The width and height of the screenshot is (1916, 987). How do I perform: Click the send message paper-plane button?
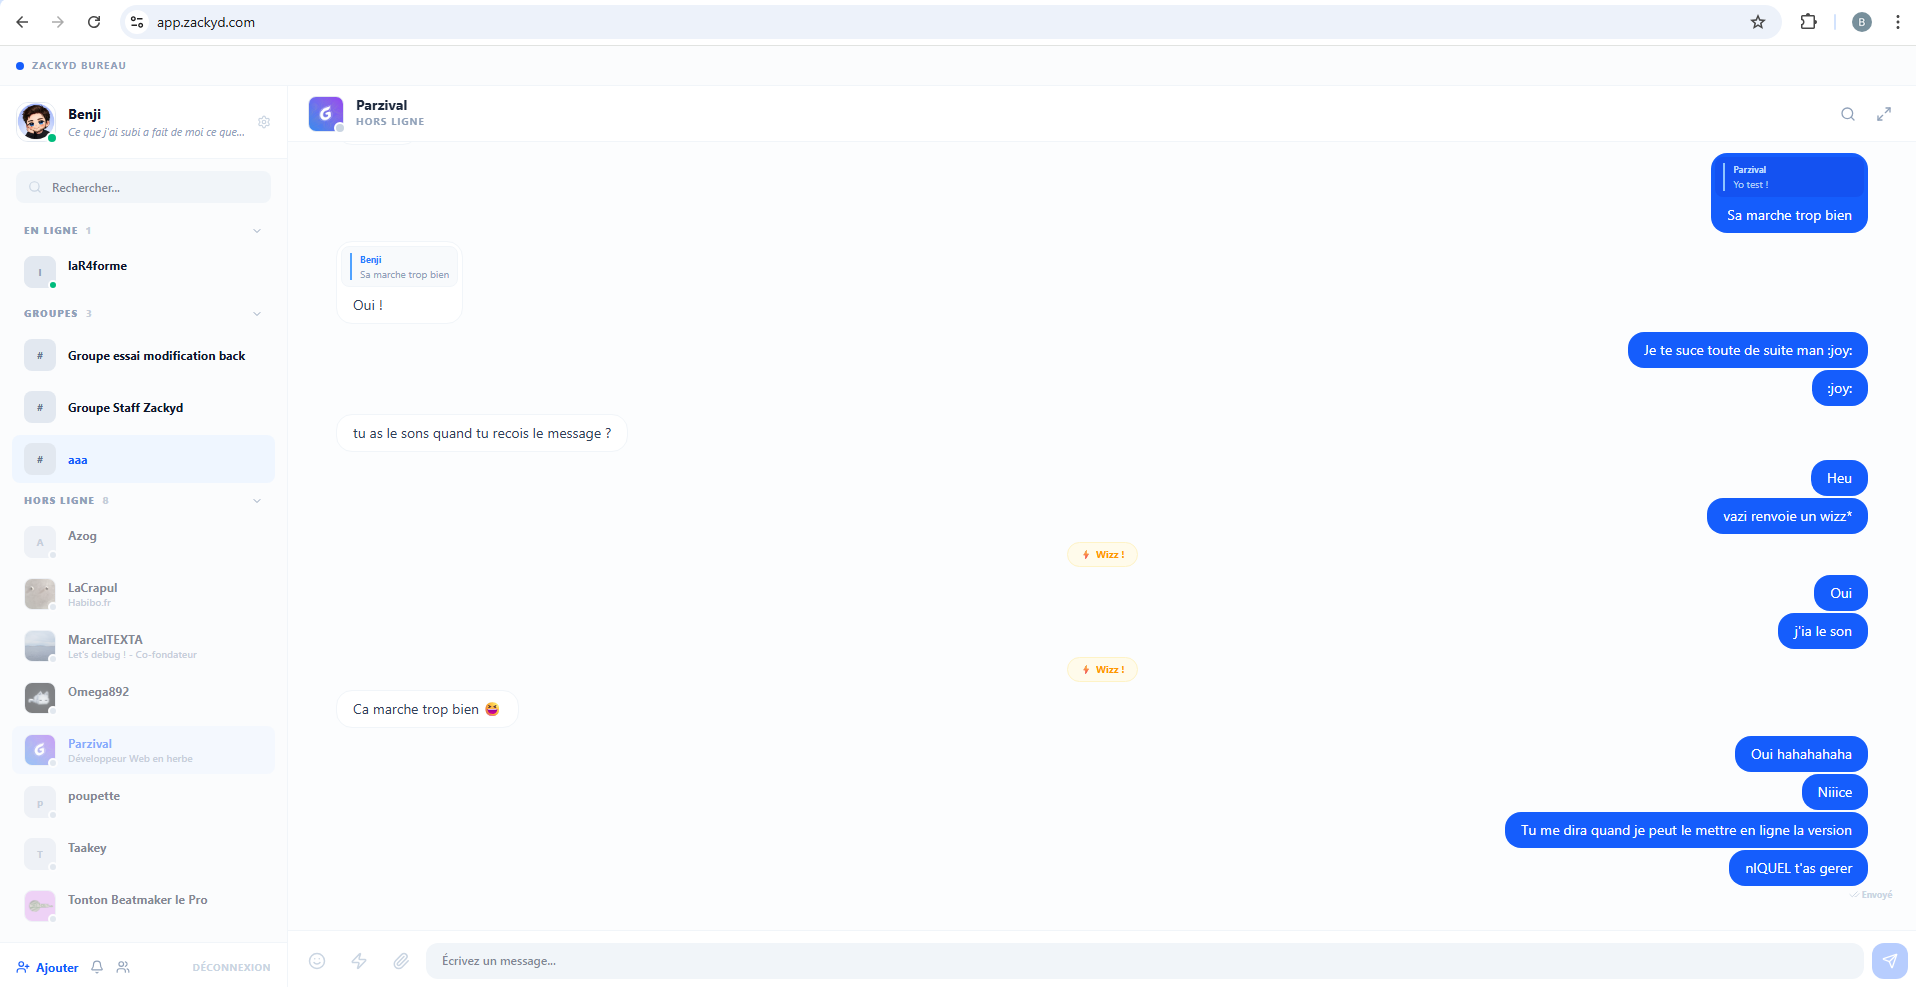1889,961
